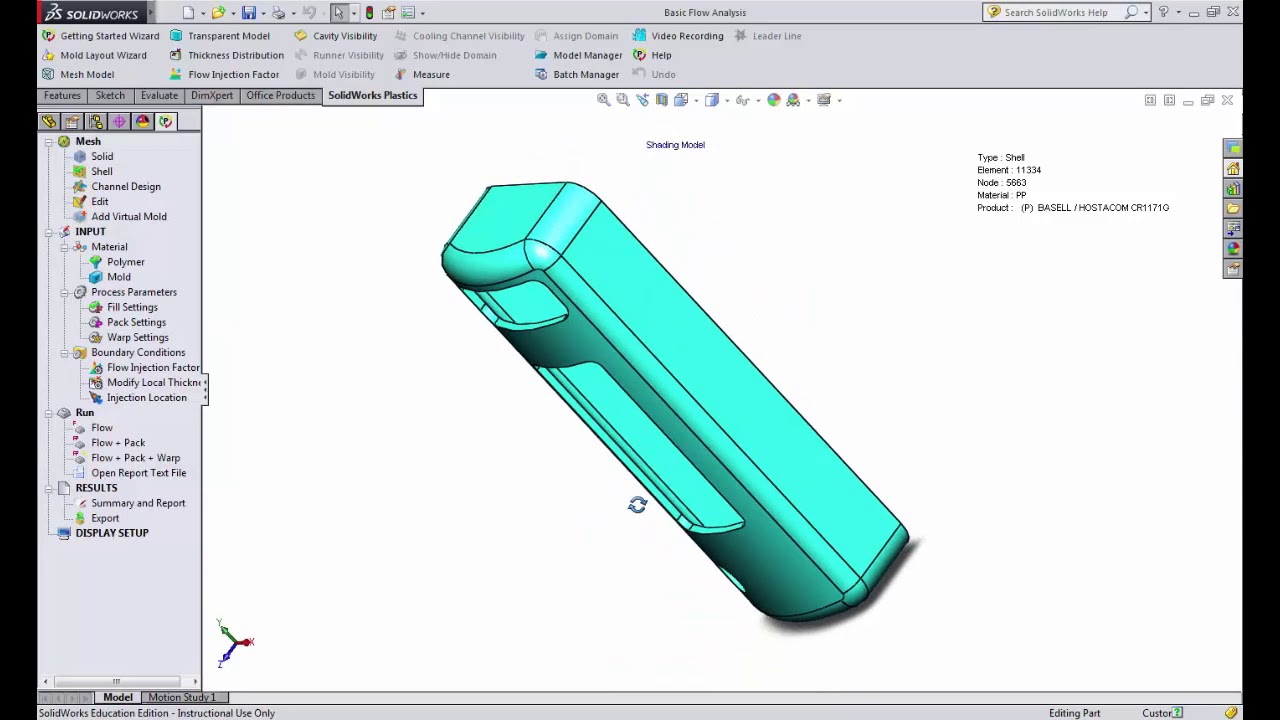
Task: Collapse the Boundary Conditions node
Action: click(64, 352)
